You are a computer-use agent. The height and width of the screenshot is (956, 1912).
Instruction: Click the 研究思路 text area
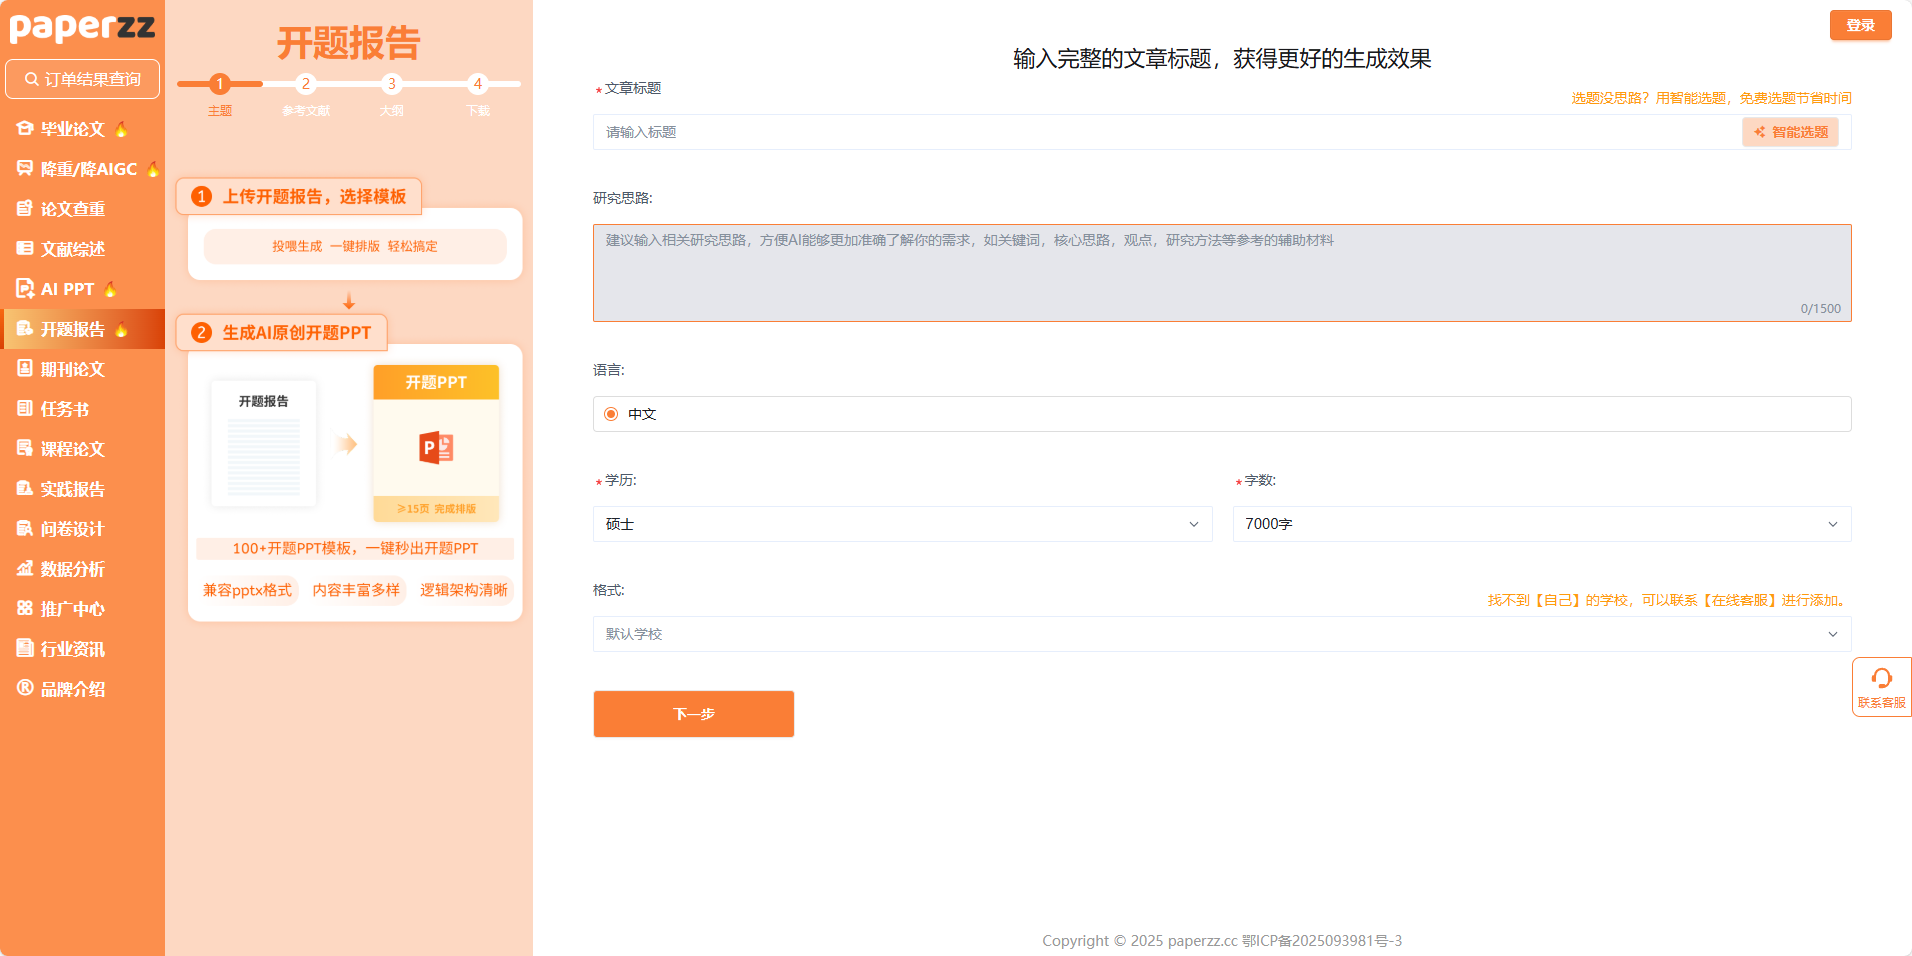1221,272
